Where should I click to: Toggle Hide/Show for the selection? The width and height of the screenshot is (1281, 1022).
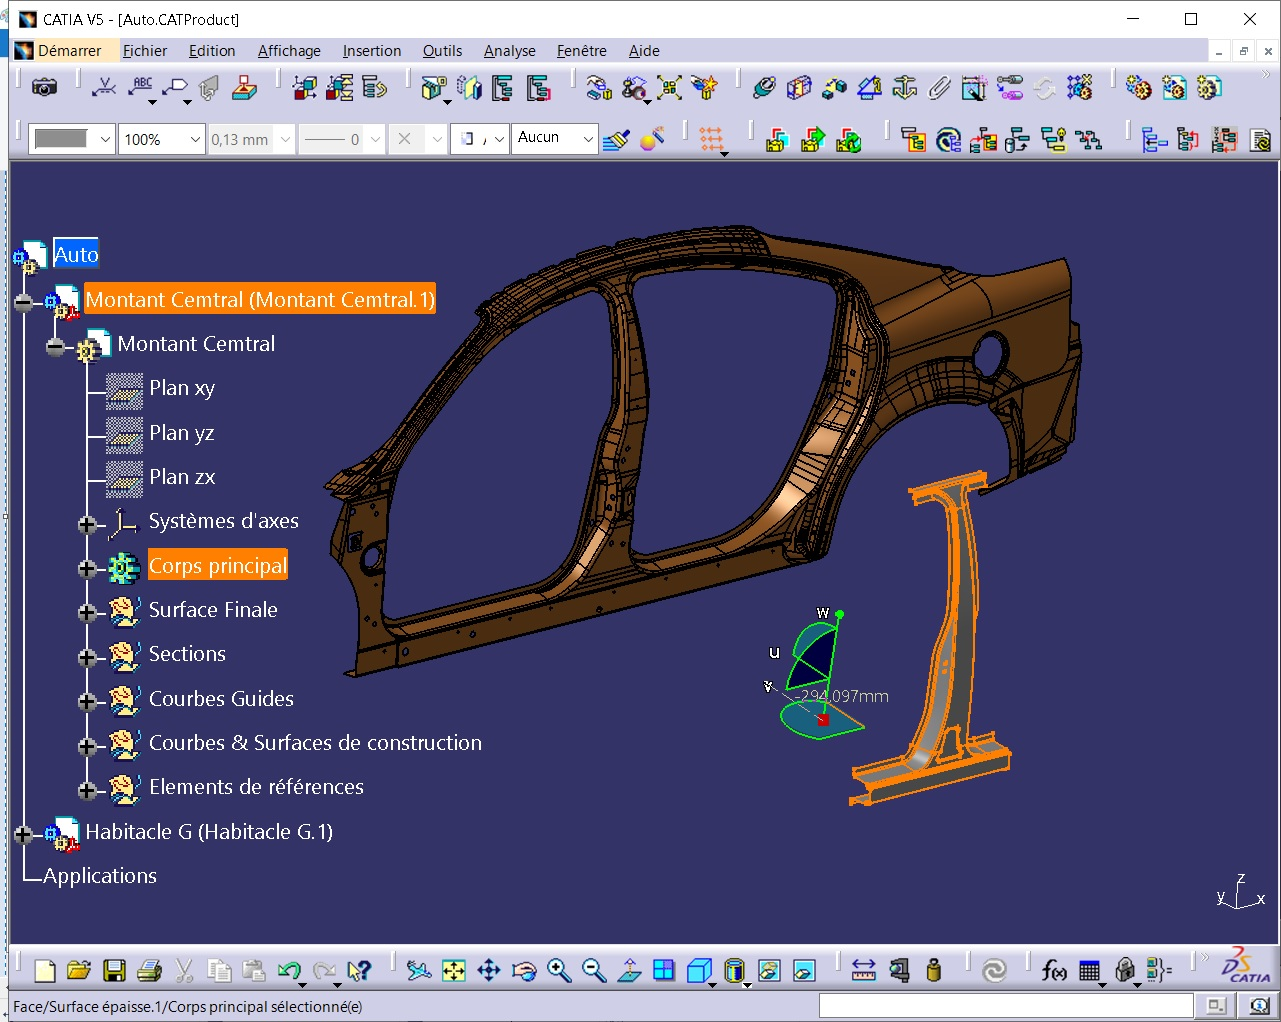click(x=769, y=970)
